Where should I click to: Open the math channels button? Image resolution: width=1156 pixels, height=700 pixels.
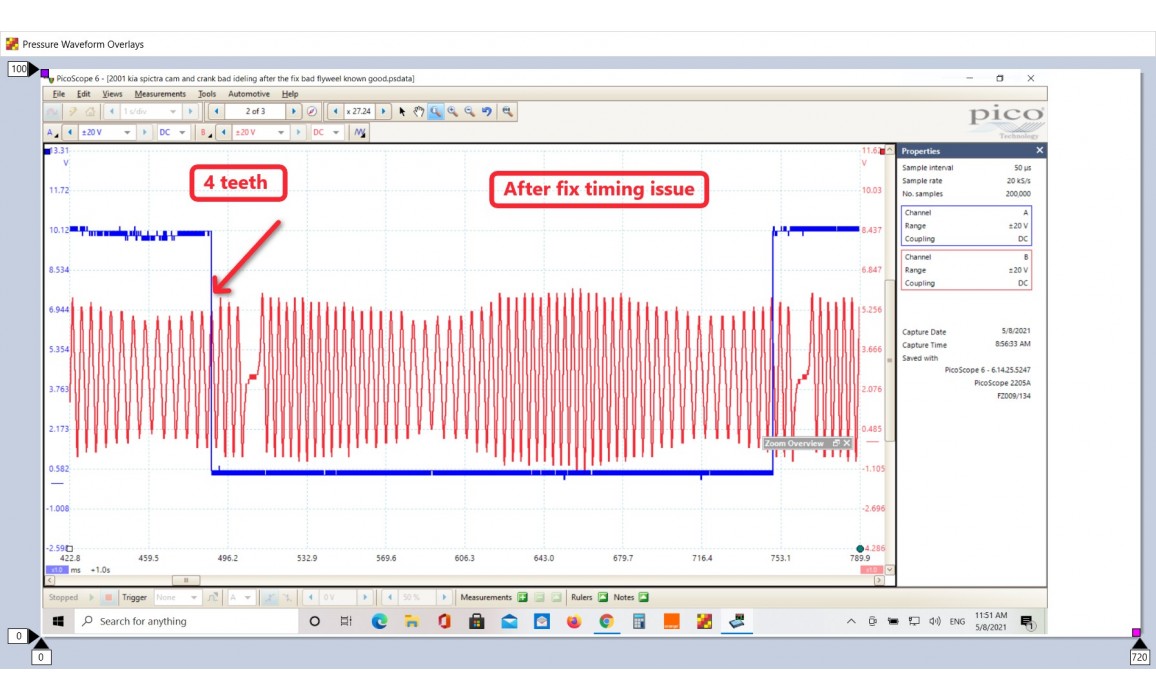(x=360, y=132)
